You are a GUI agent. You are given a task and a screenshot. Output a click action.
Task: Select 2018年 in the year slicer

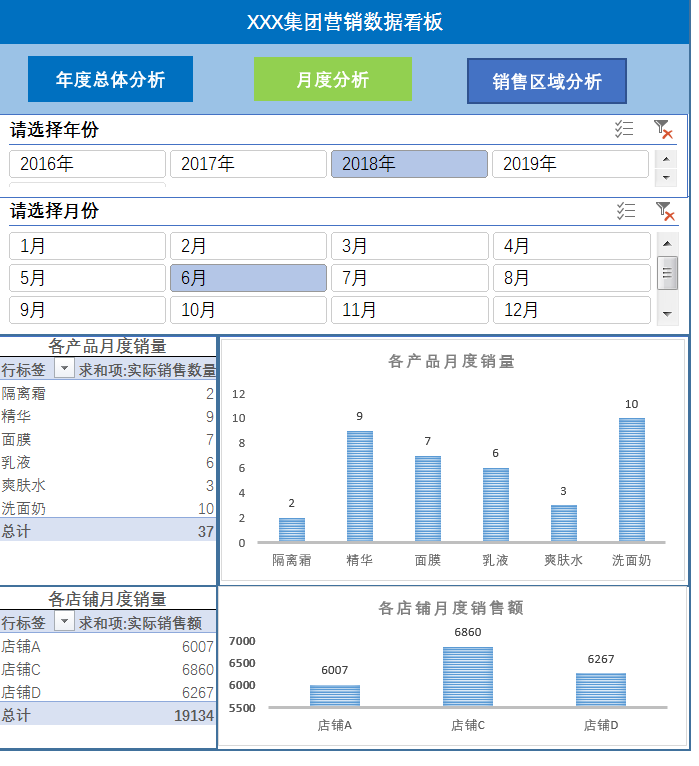click(x=409, y=164)
